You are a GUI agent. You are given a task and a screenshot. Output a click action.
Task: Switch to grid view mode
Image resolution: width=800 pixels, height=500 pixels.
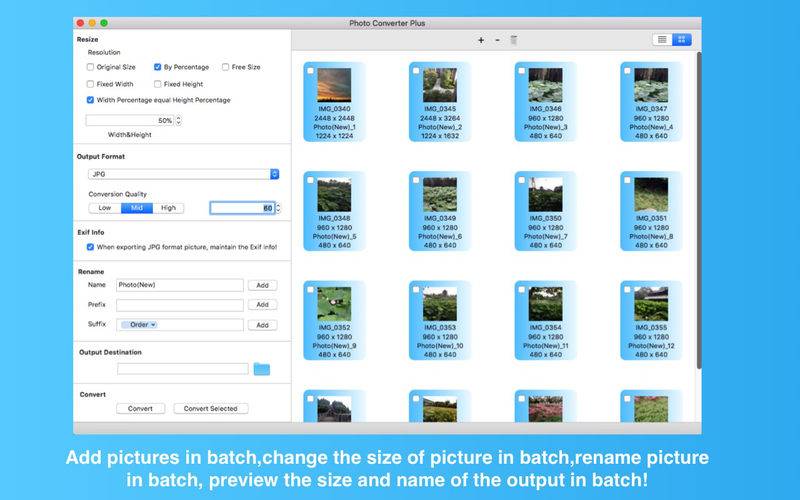[x=682, y=39]
